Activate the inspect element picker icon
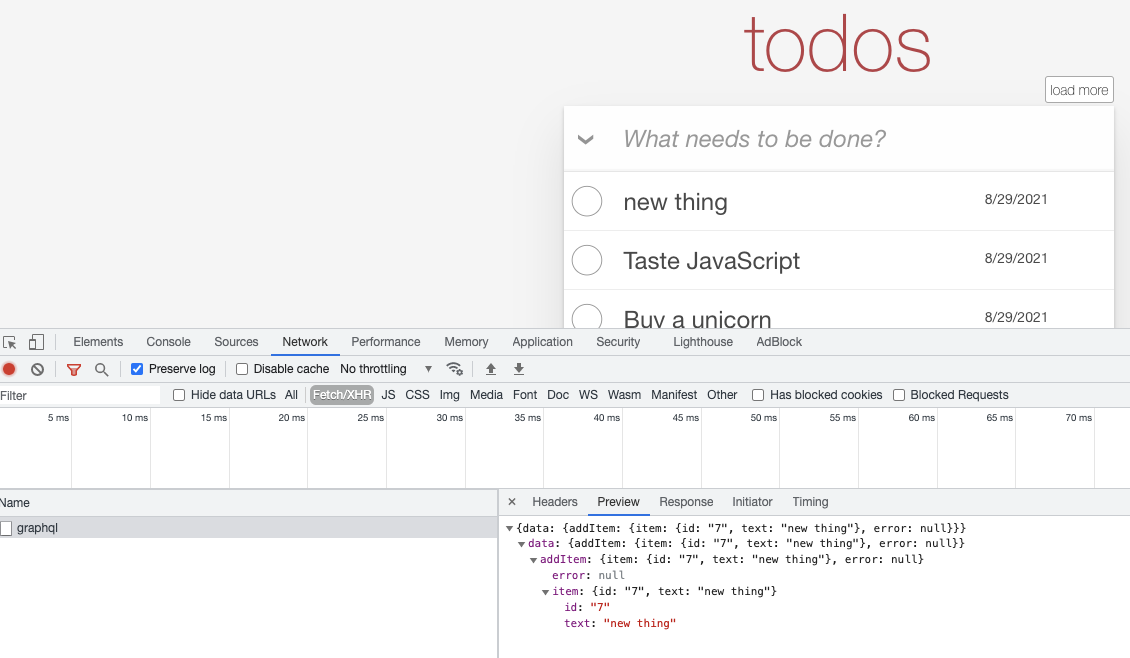This screenshot has height=658, width=1130. point(9,342)
